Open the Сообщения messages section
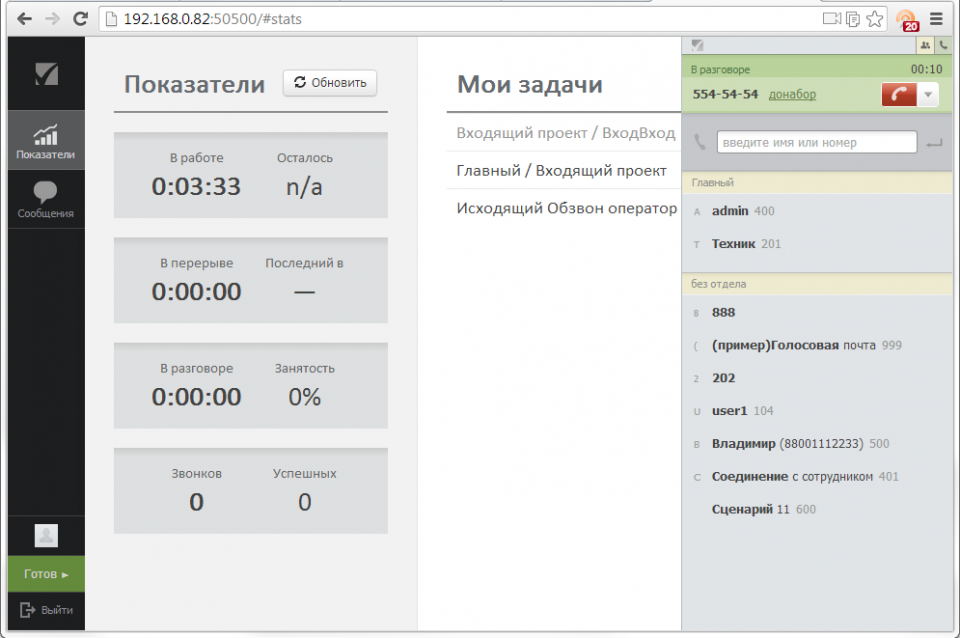 click(x=45, y=200)
